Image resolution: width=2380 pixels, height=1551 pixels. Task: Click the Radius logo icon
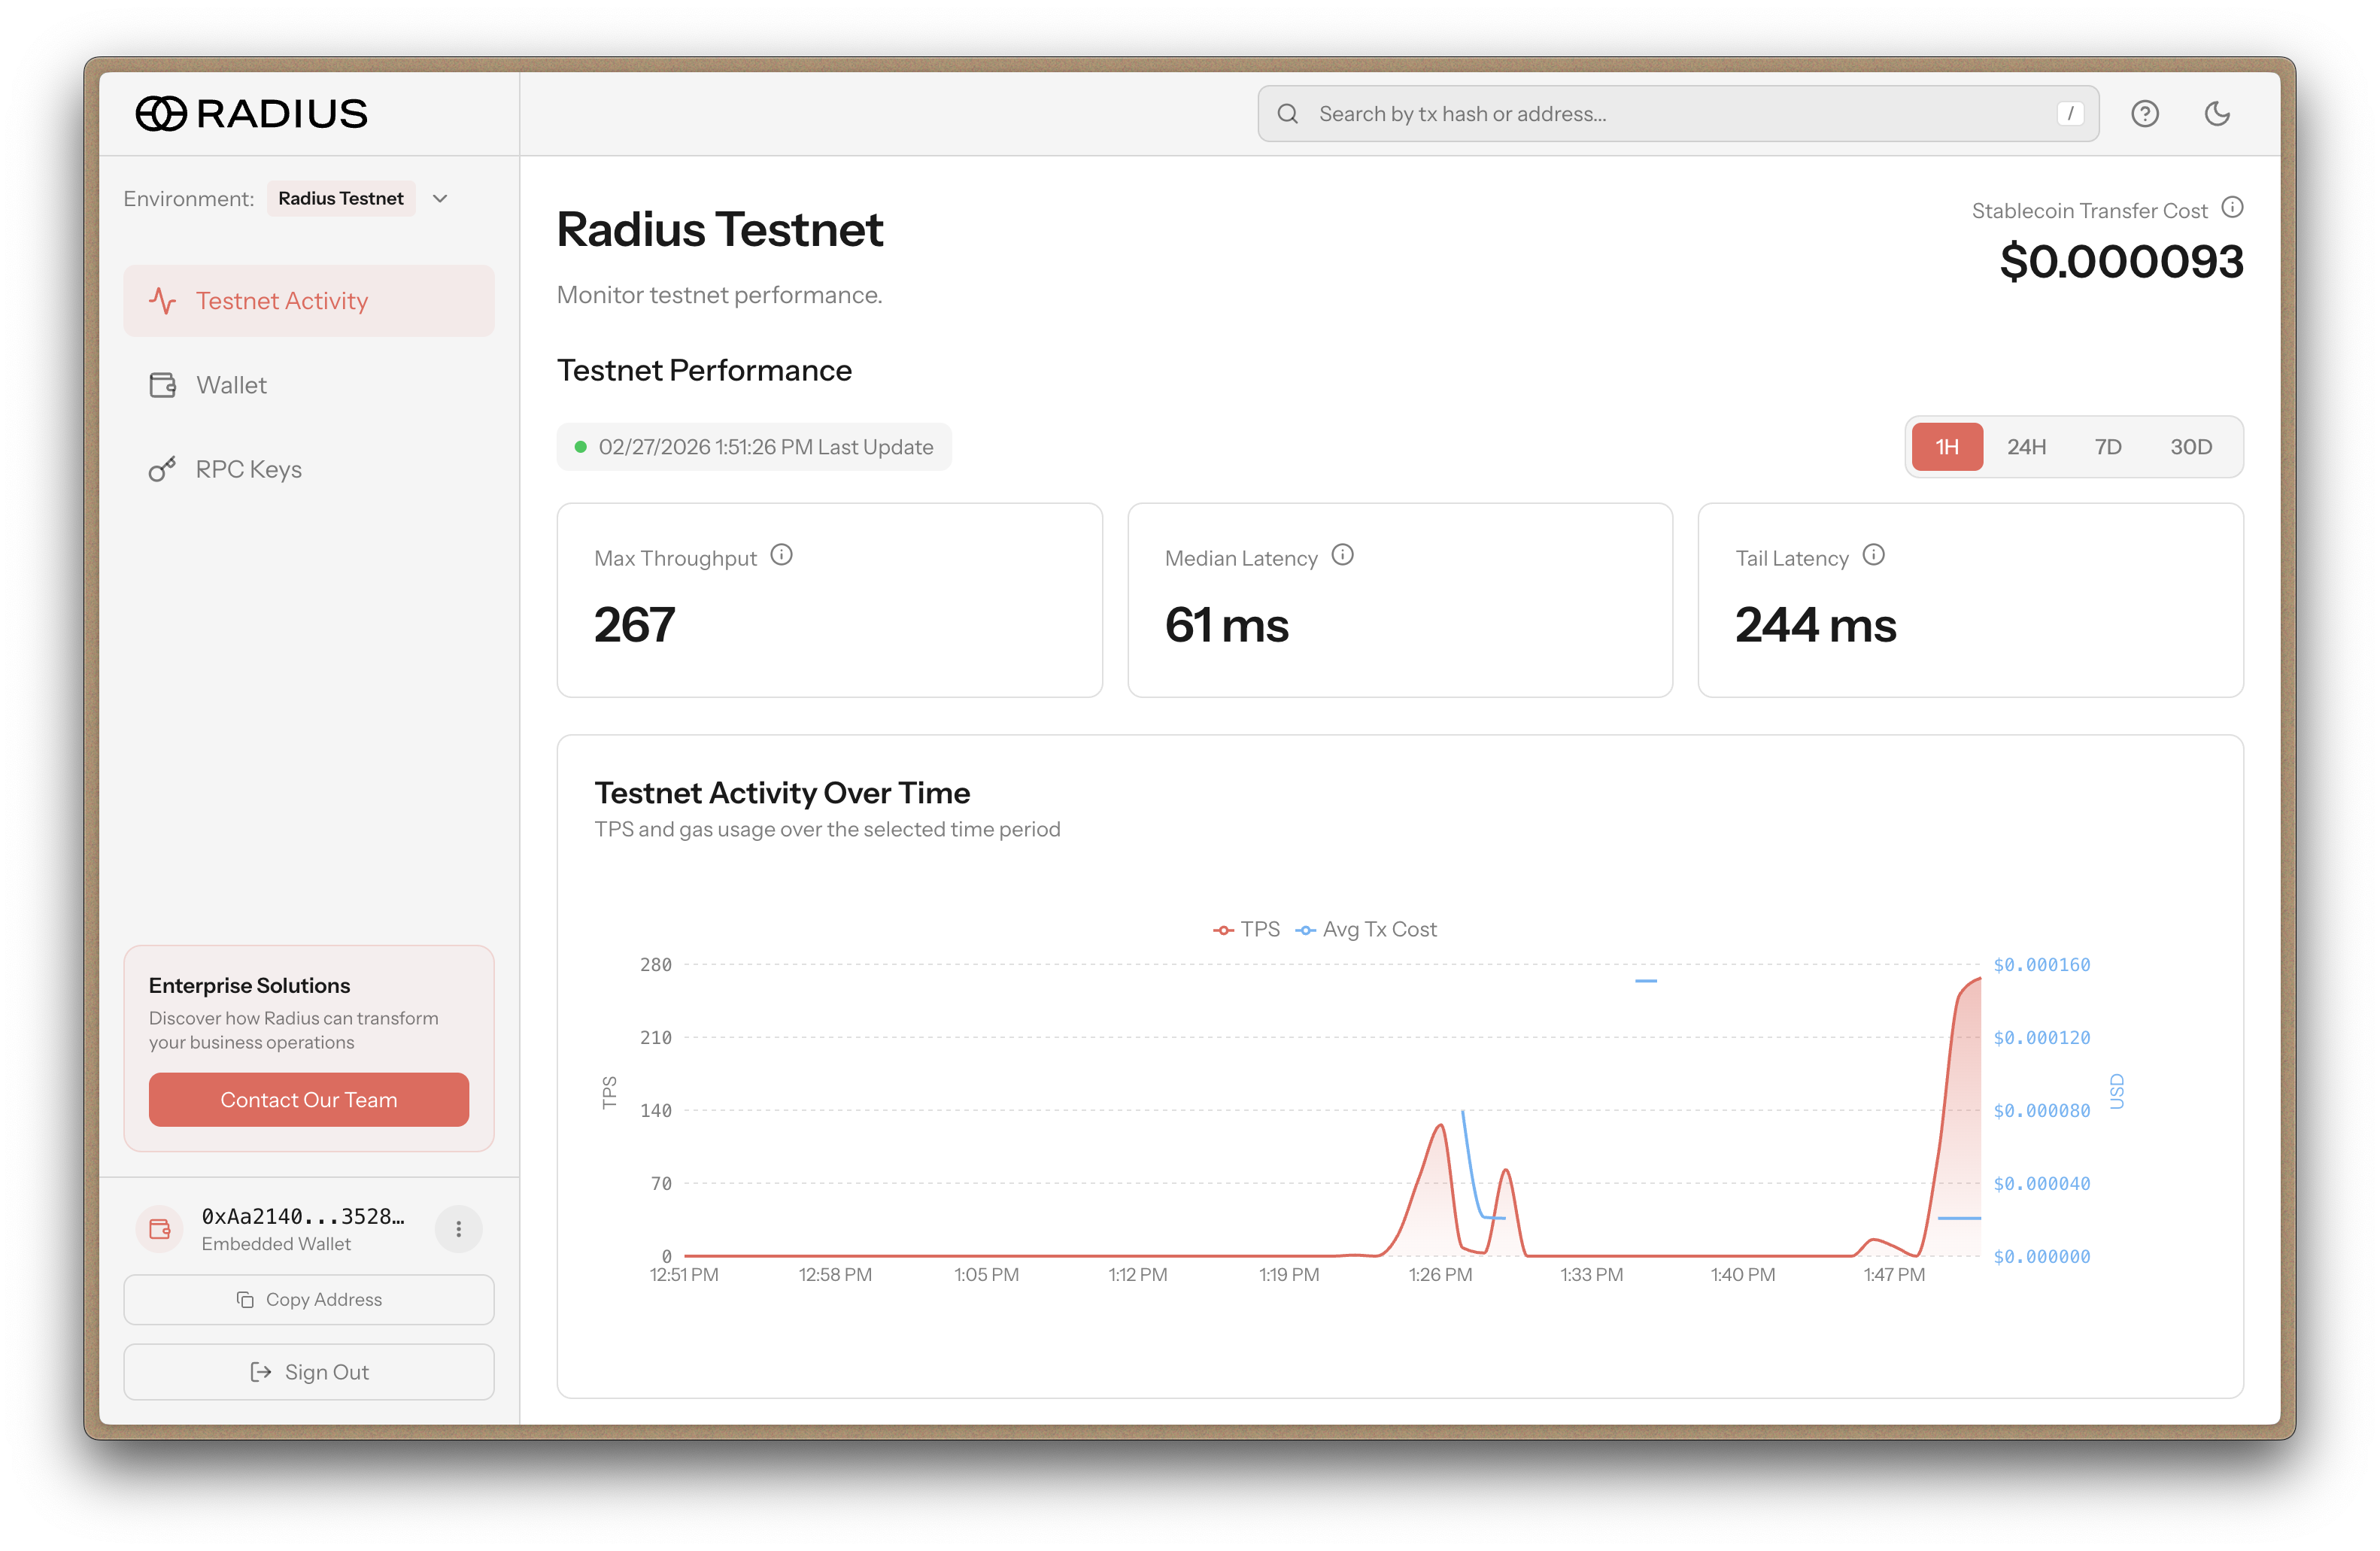pos(161,114)
